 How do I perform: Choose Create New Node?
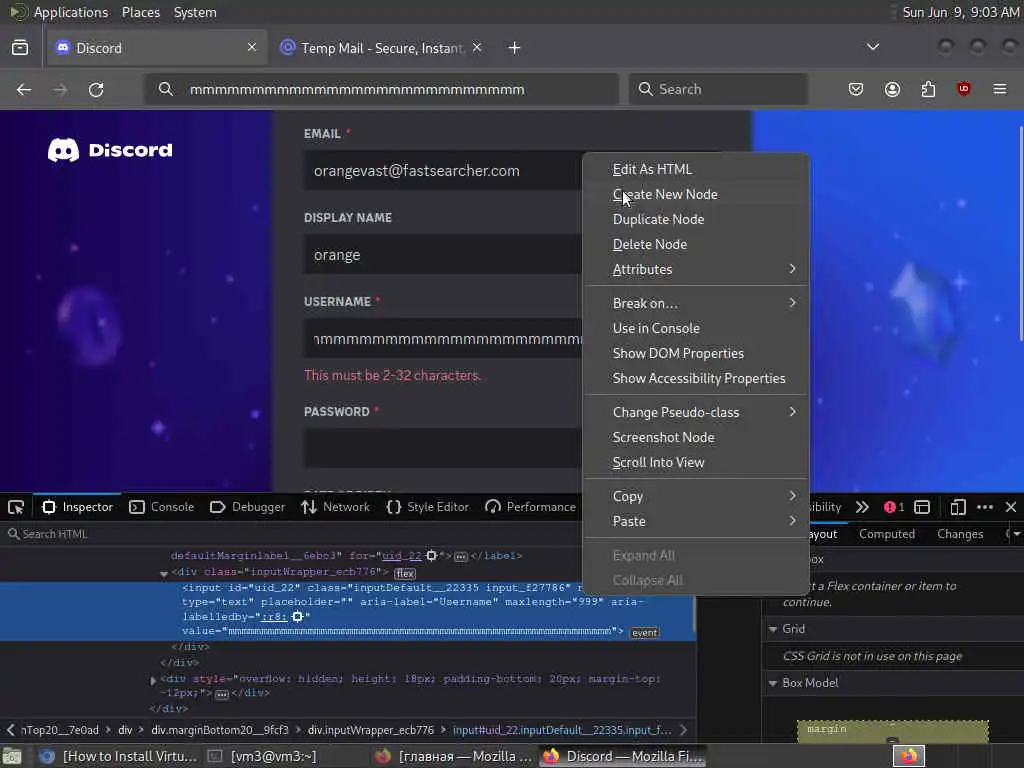point(696,194)
